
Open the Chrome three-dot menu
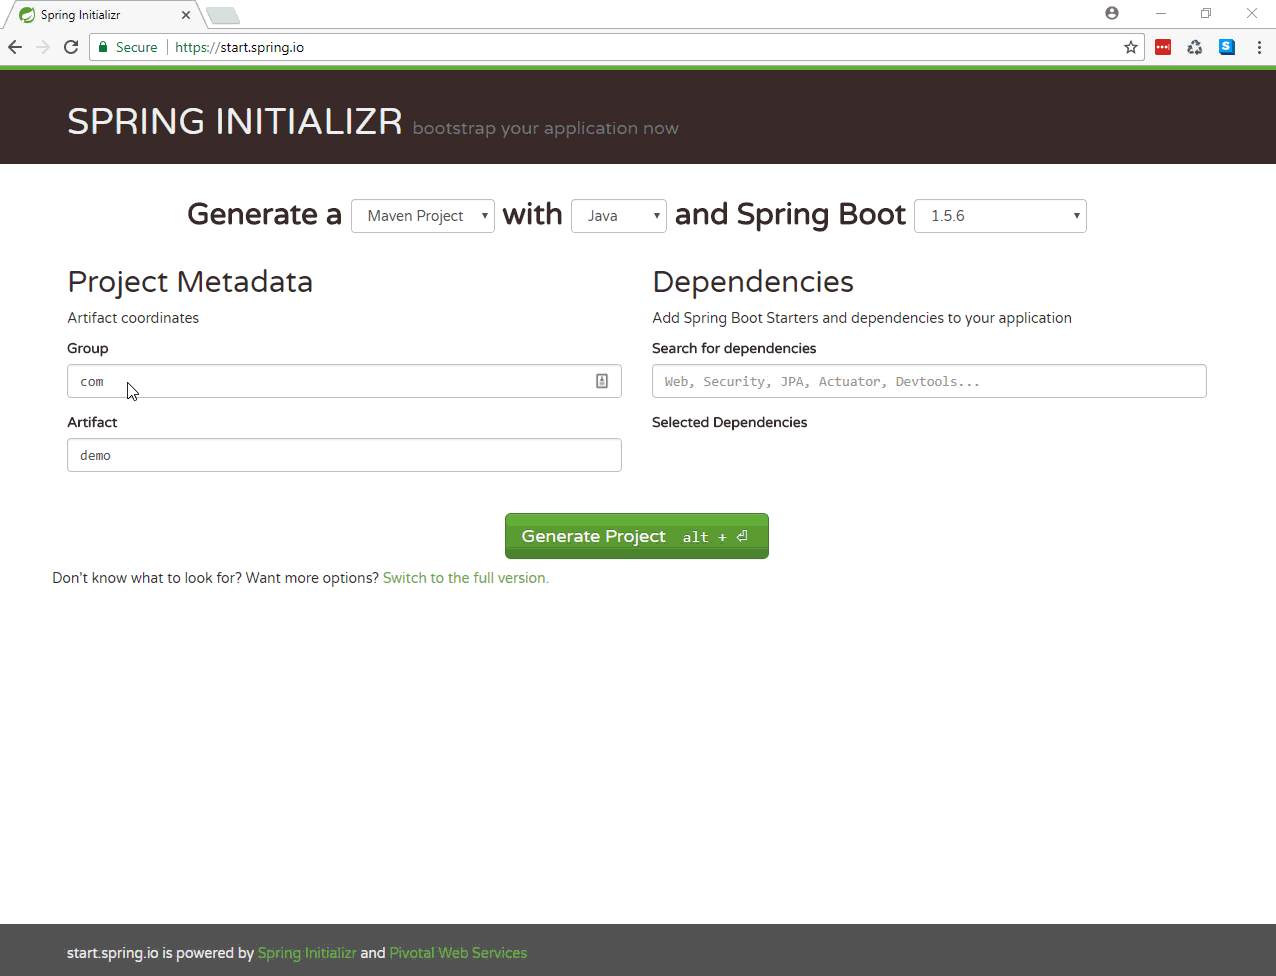coord(1259,46)
